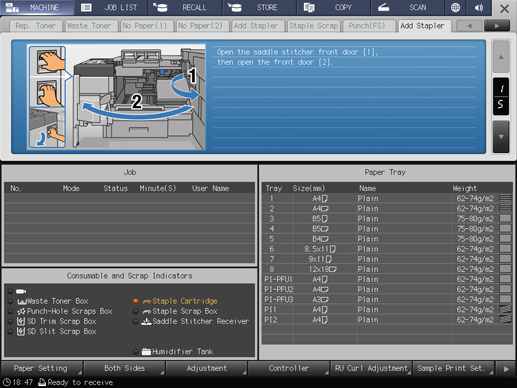Select the Punch(FS) tab
This screenshot has width=517, height=388.
[369, 26]
